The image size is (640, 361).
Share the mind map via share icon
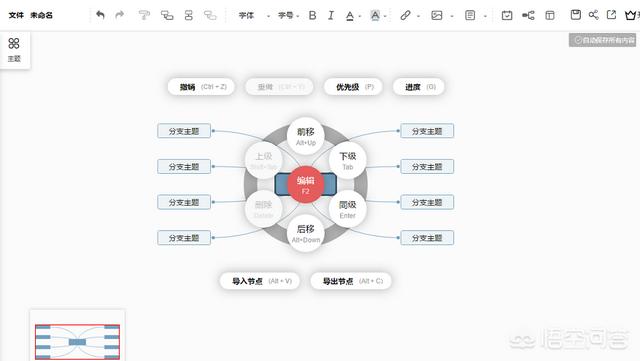(x=593, y=15)
